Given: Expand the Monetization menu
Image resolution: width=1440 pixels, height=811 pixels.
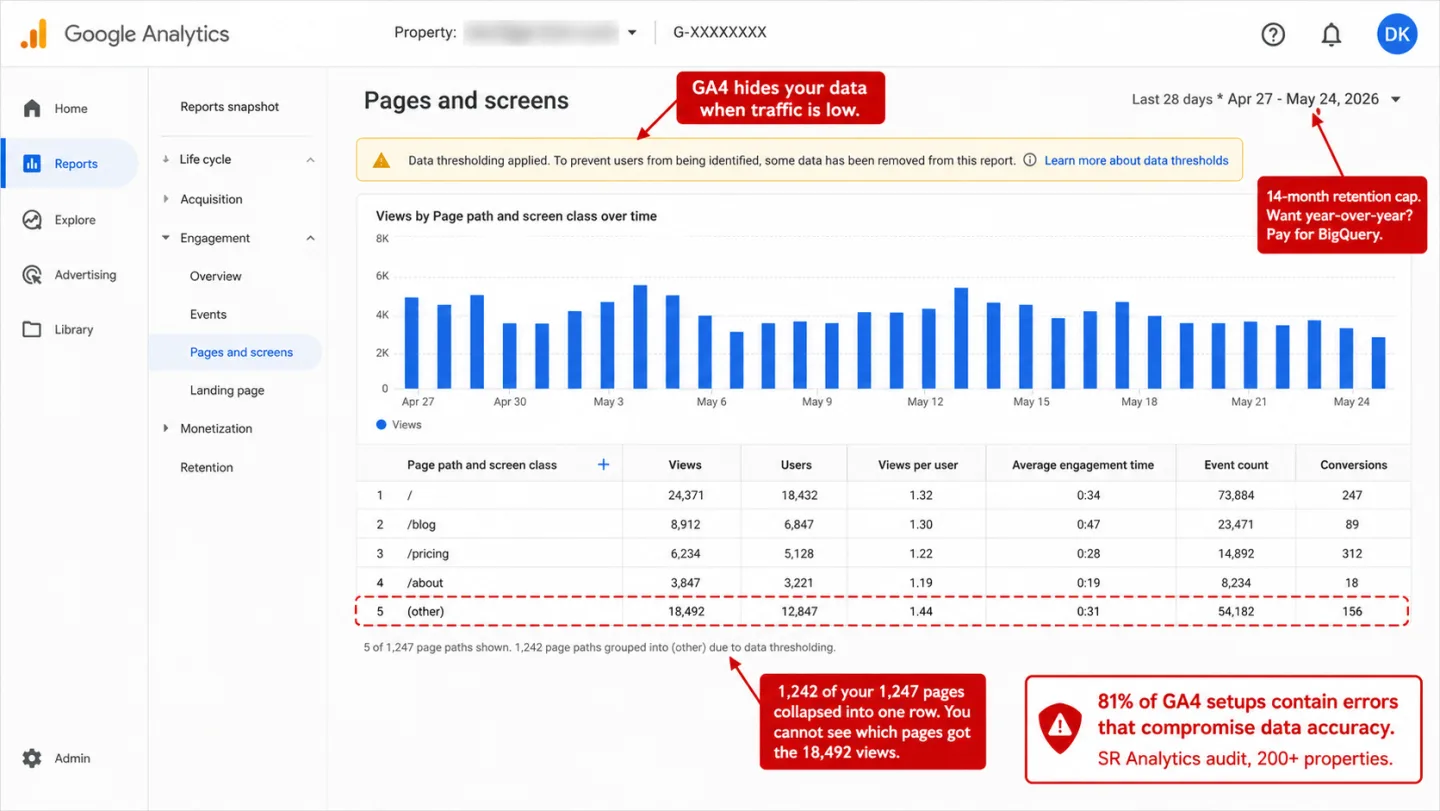Looking at the screenshot, I should 166,428.
